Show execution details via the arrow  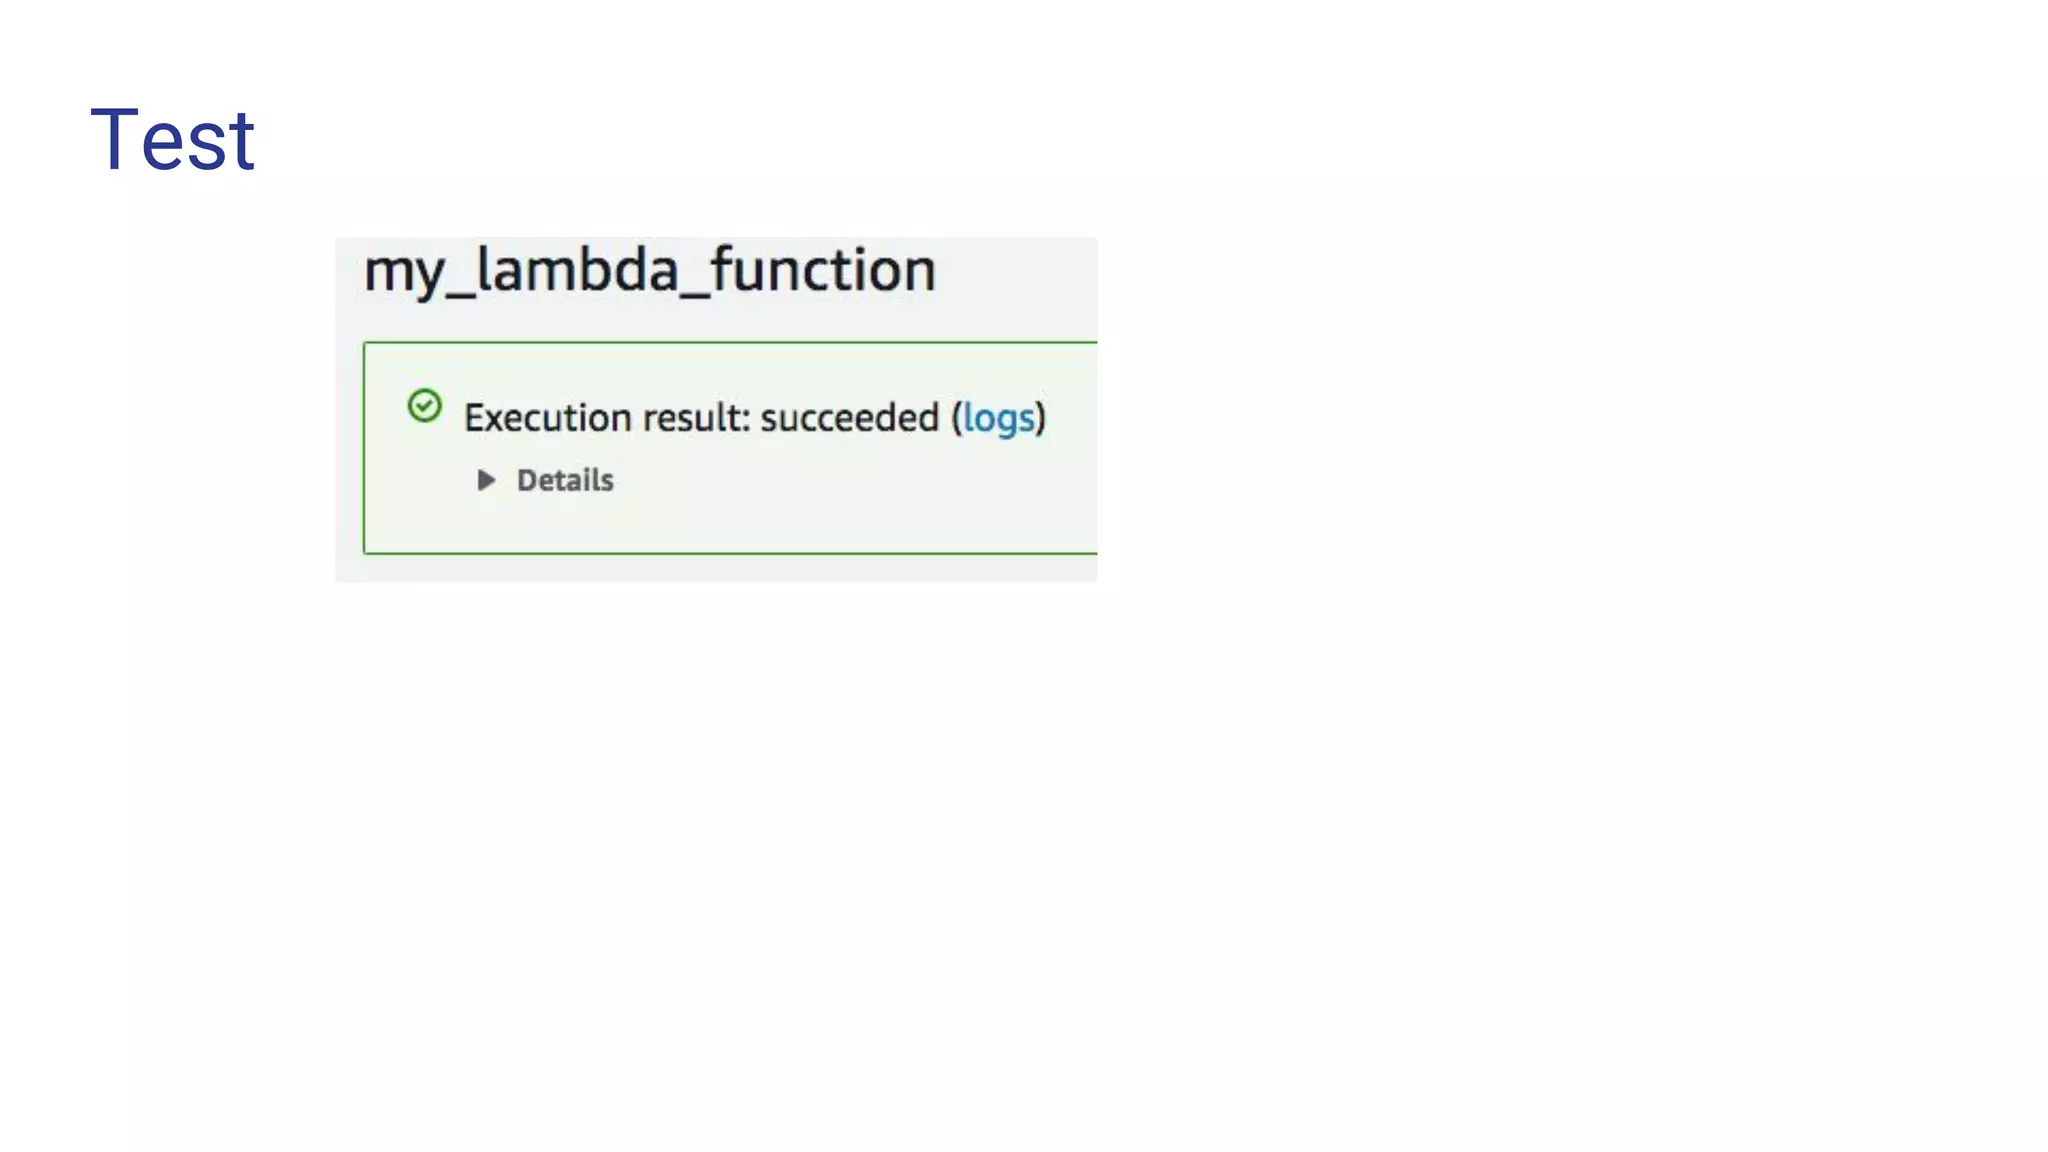pos(486,481)
